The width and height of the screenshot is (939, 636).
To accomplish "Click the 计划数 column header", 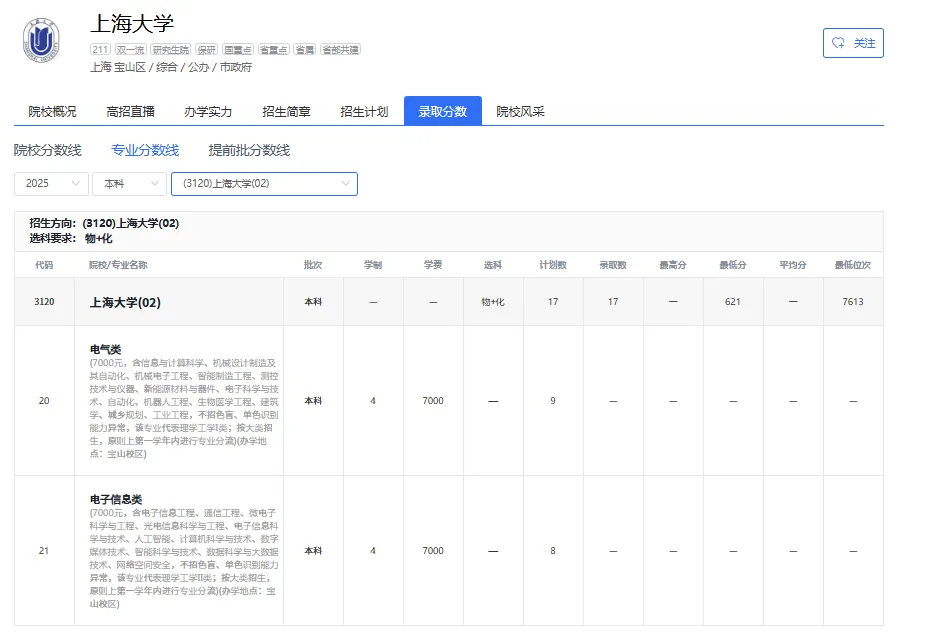I will 553,265.
